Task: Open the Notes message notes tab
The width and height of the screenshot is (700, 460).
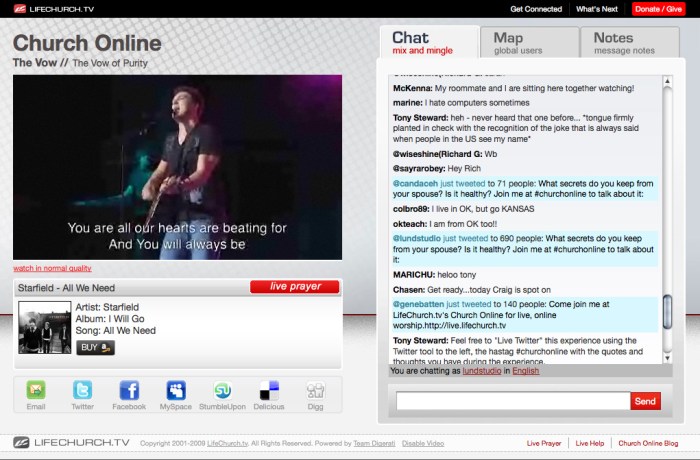Action: coord(630,42)
